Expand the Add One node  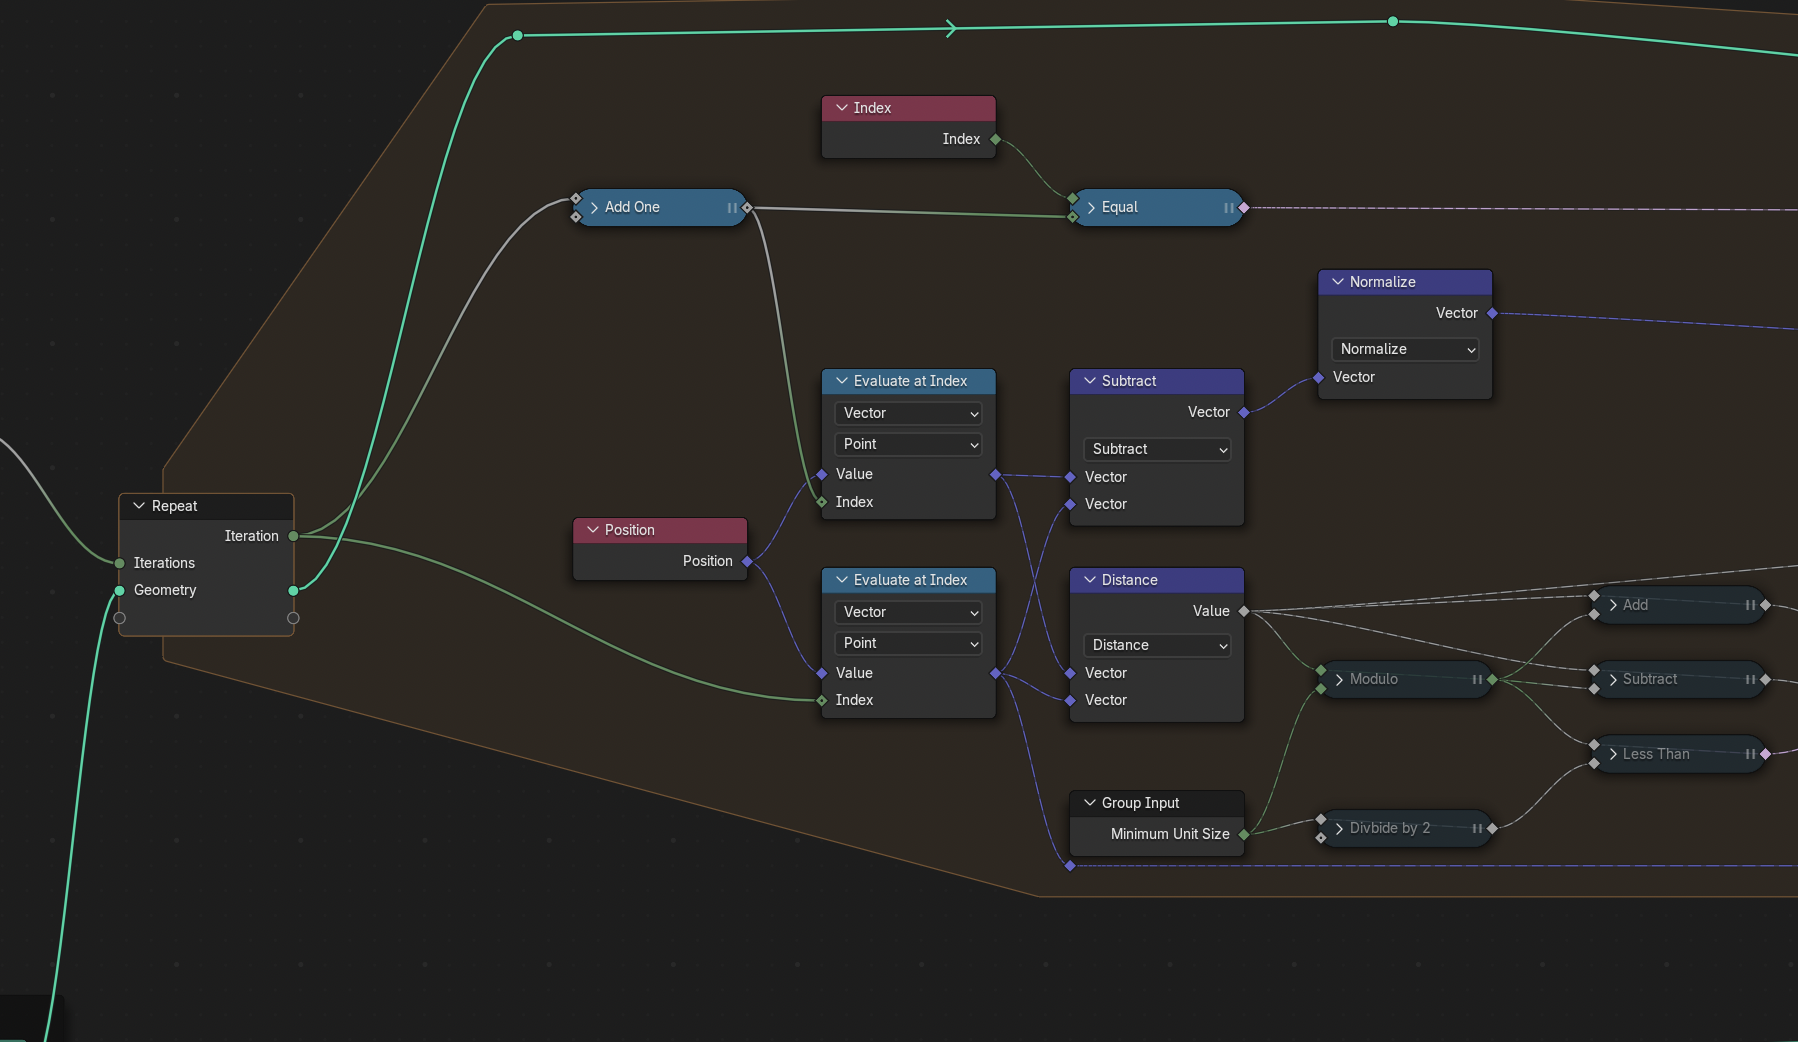(594, 208)
